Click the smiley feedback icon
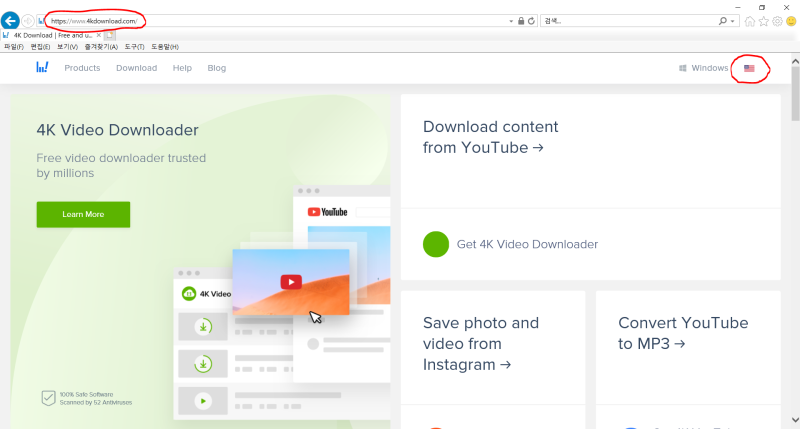Image resolution: width=800 pixels, height=429 pixels. tap(791, 21)
